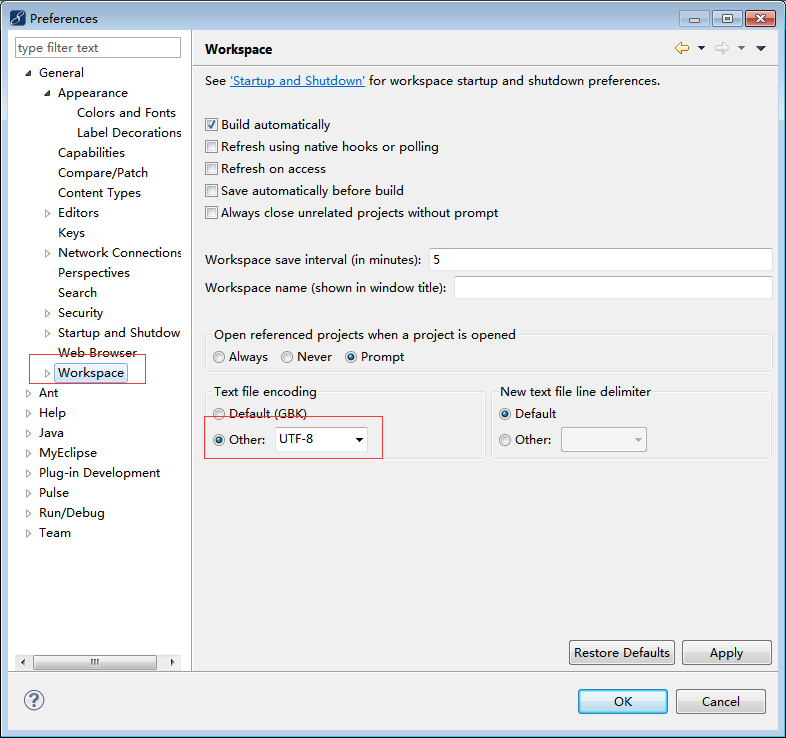Check Always close unrelated projects without prompt

coord(212,213)
